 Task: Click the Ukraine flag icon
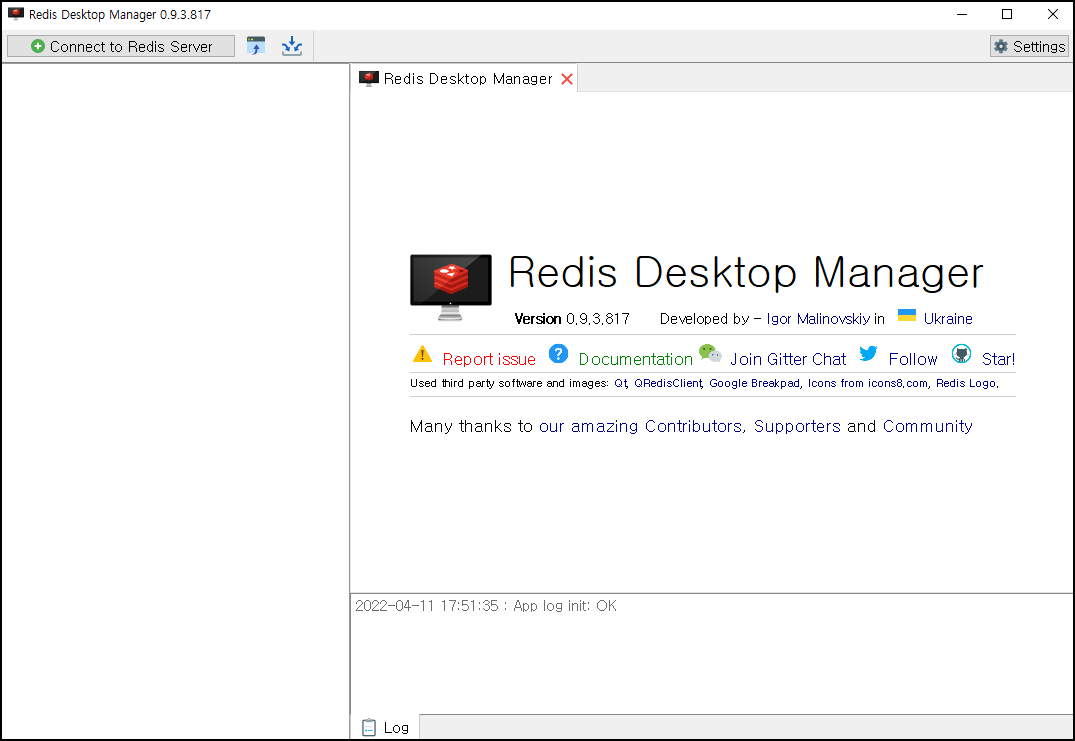point(907,315)
